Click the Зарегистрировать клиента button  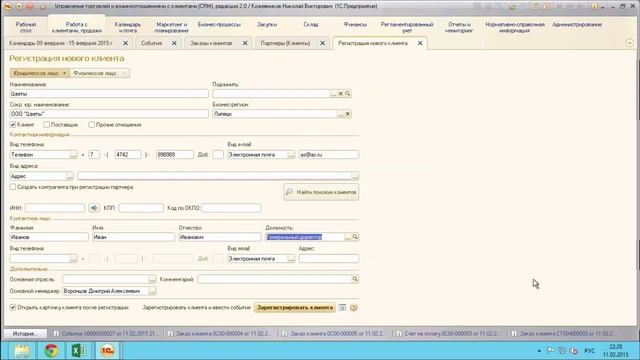(x=295, y=307)
